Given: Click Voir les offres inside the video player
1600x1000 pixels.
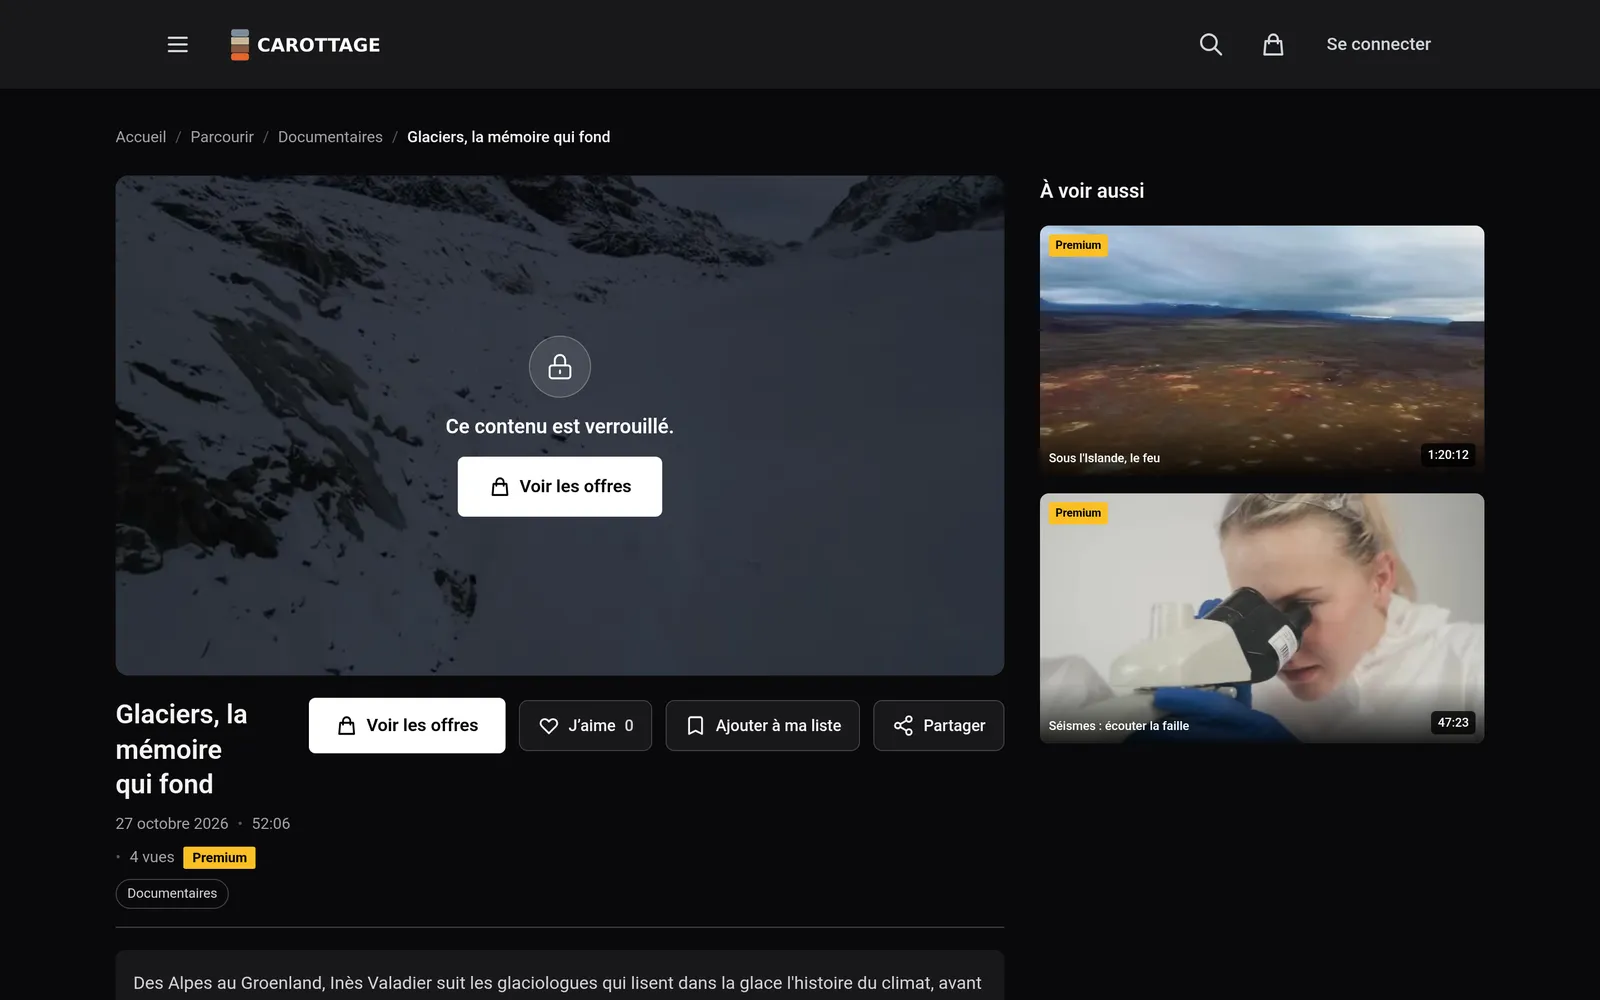Looking at the screenshot, I should pyautogui.click(x=560, y=487).
